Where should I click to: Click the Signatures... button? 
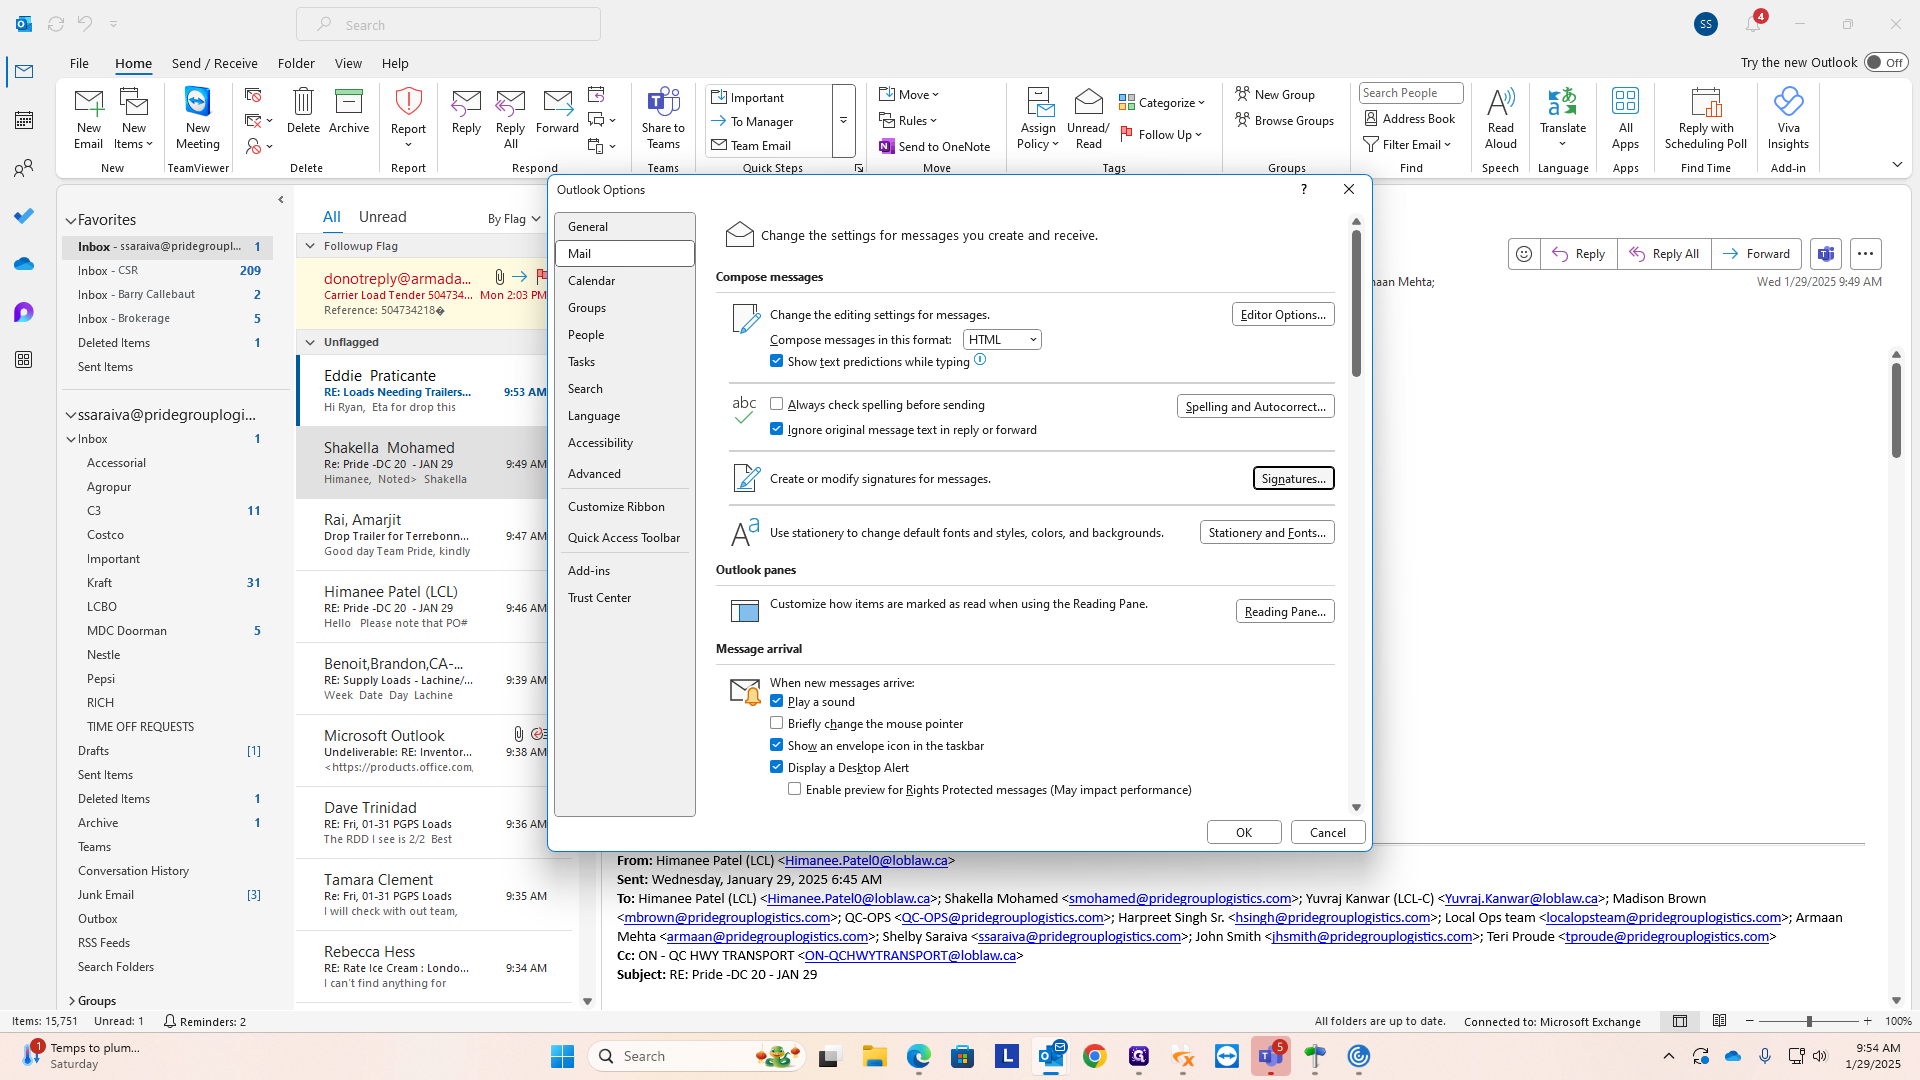pos(1293,479)
